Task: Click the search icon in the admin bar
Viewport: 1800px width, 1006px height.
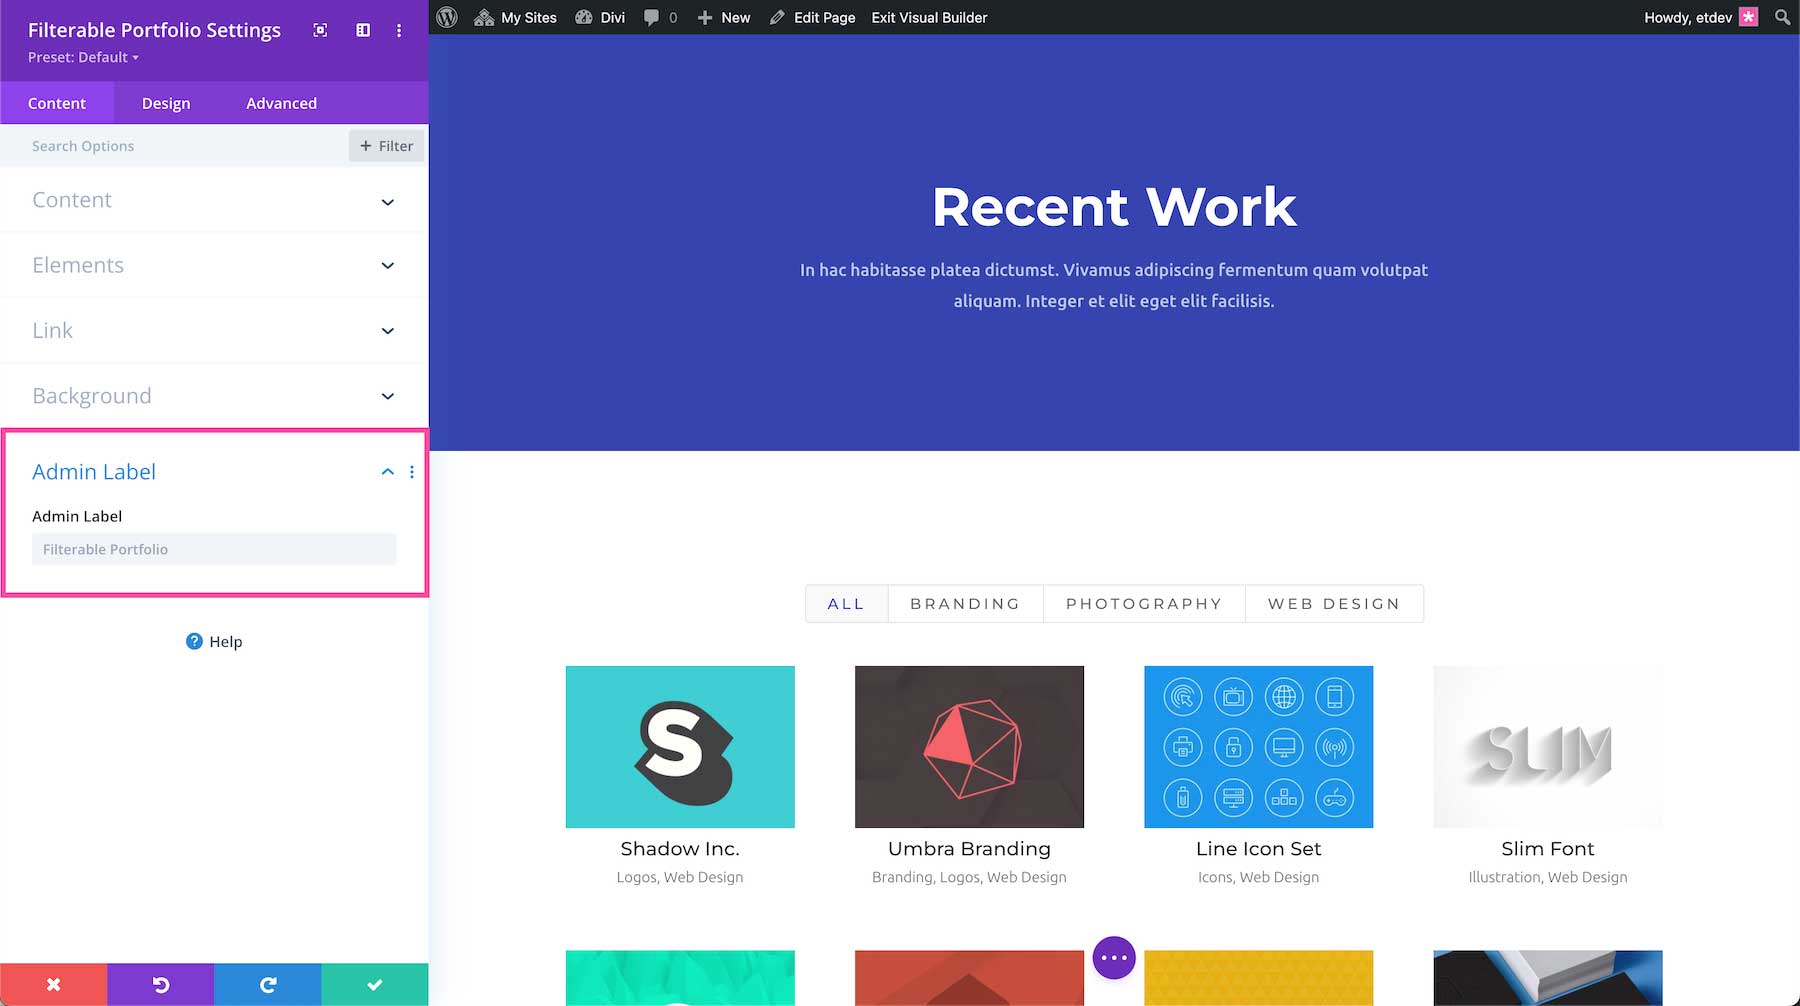Action: tap(1782, 17)
